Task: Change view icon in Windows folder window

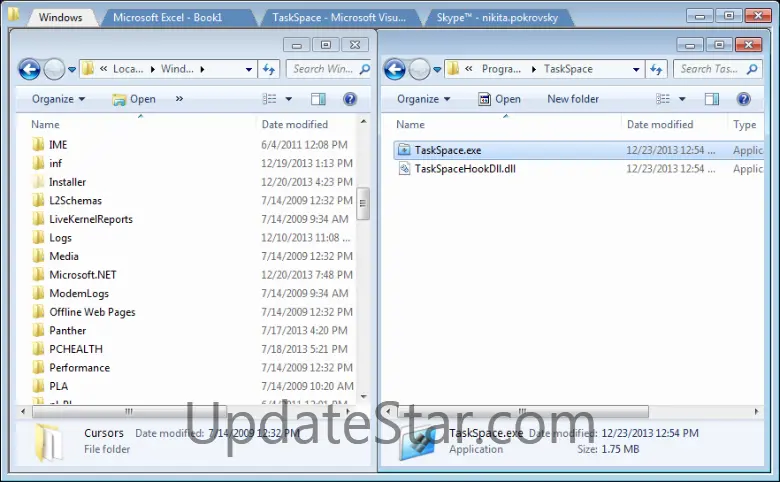Action: click(x=269, y=99)
